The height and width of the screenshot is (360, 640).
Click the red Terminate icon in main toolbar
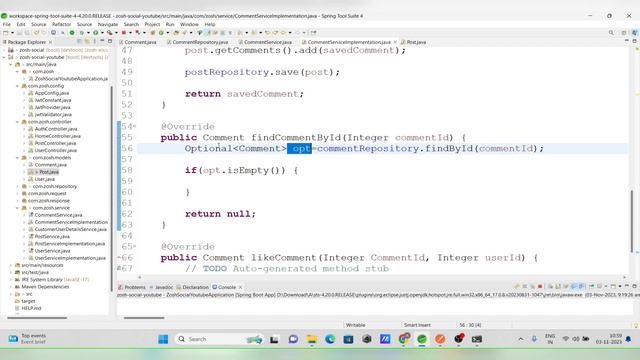(124, 33)
